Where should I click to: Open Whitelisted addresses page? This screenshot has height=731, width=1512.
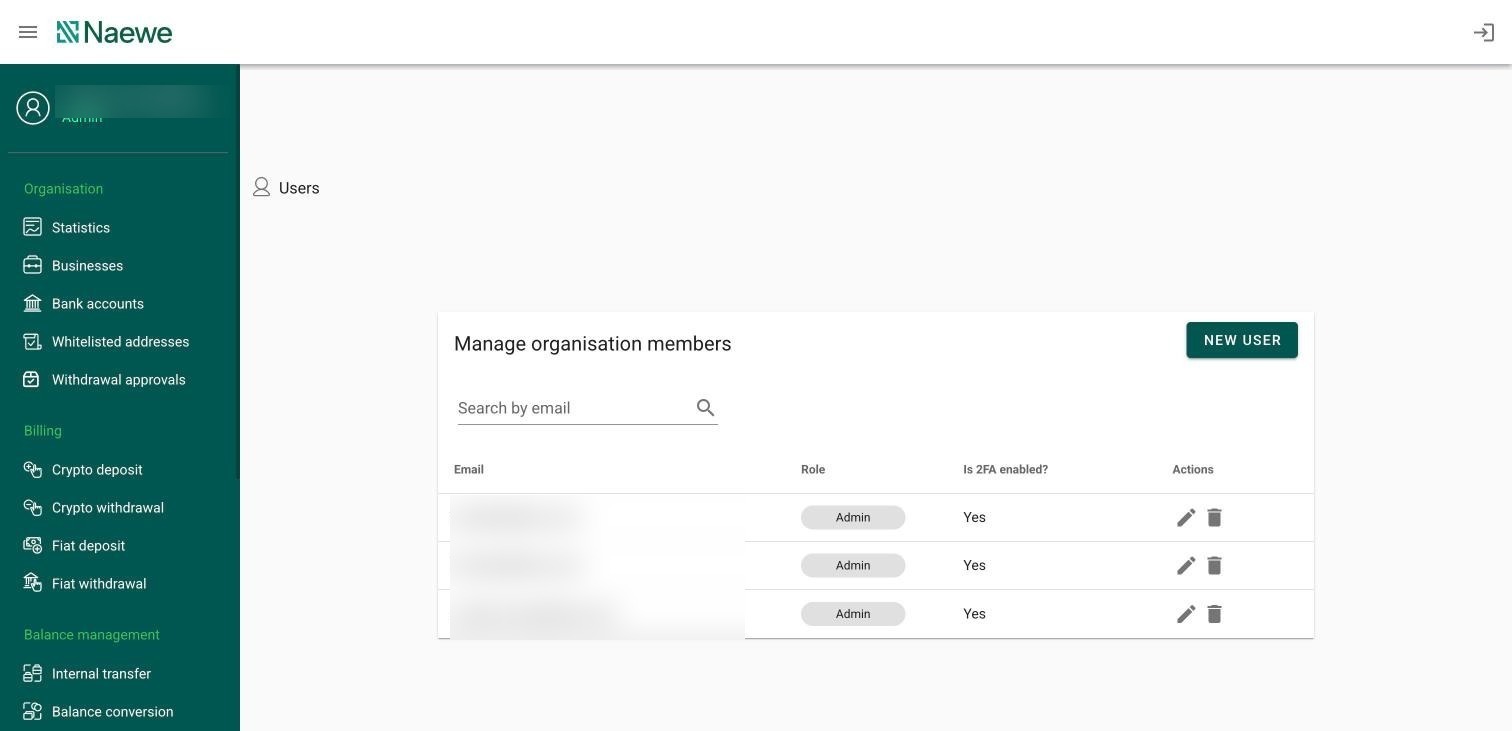click(120, 341)
